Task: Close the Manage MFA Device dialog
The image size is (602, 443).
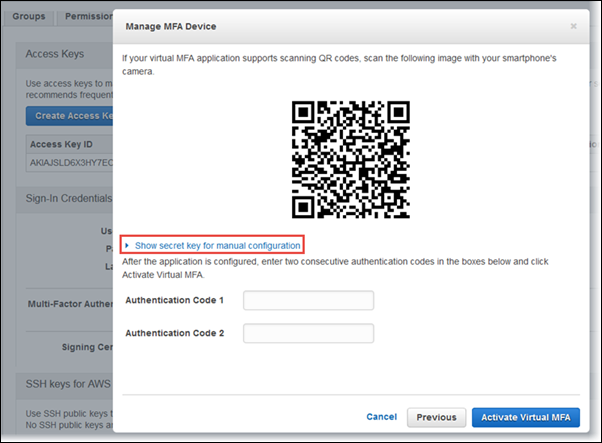Action: tap(573, 26)
